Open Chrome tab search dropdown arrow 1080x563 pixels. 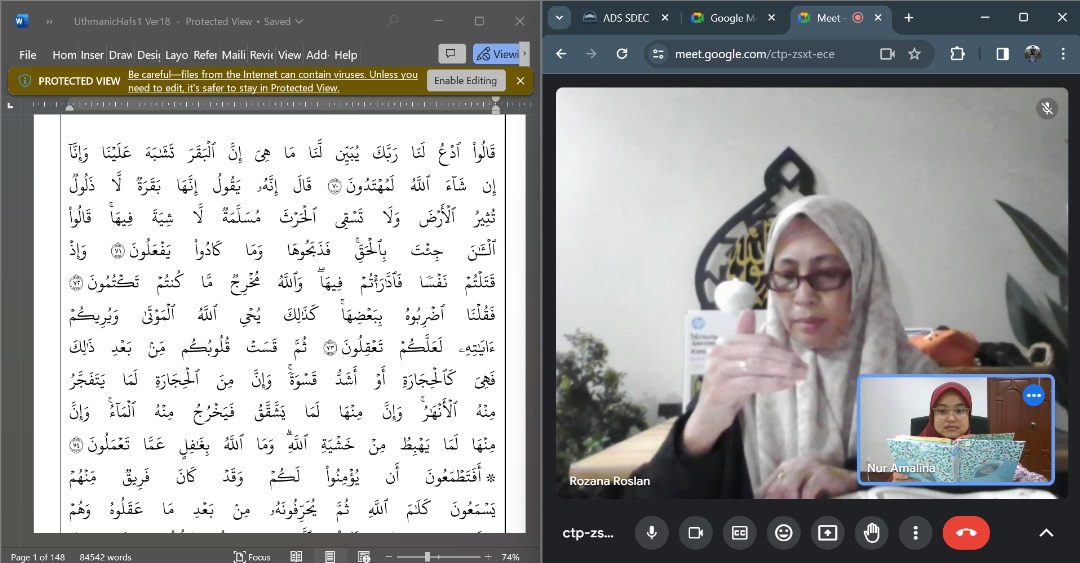pyautogui.click(x=559, y=18)
